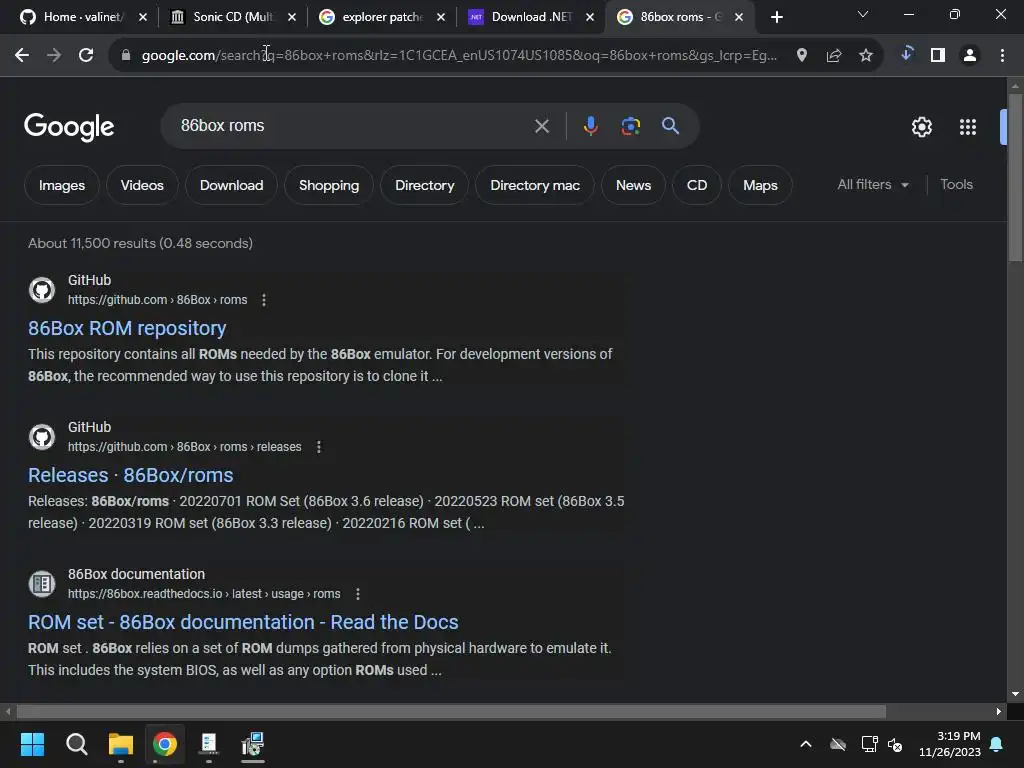Click the vertical scrollbar thumb

1015,178
